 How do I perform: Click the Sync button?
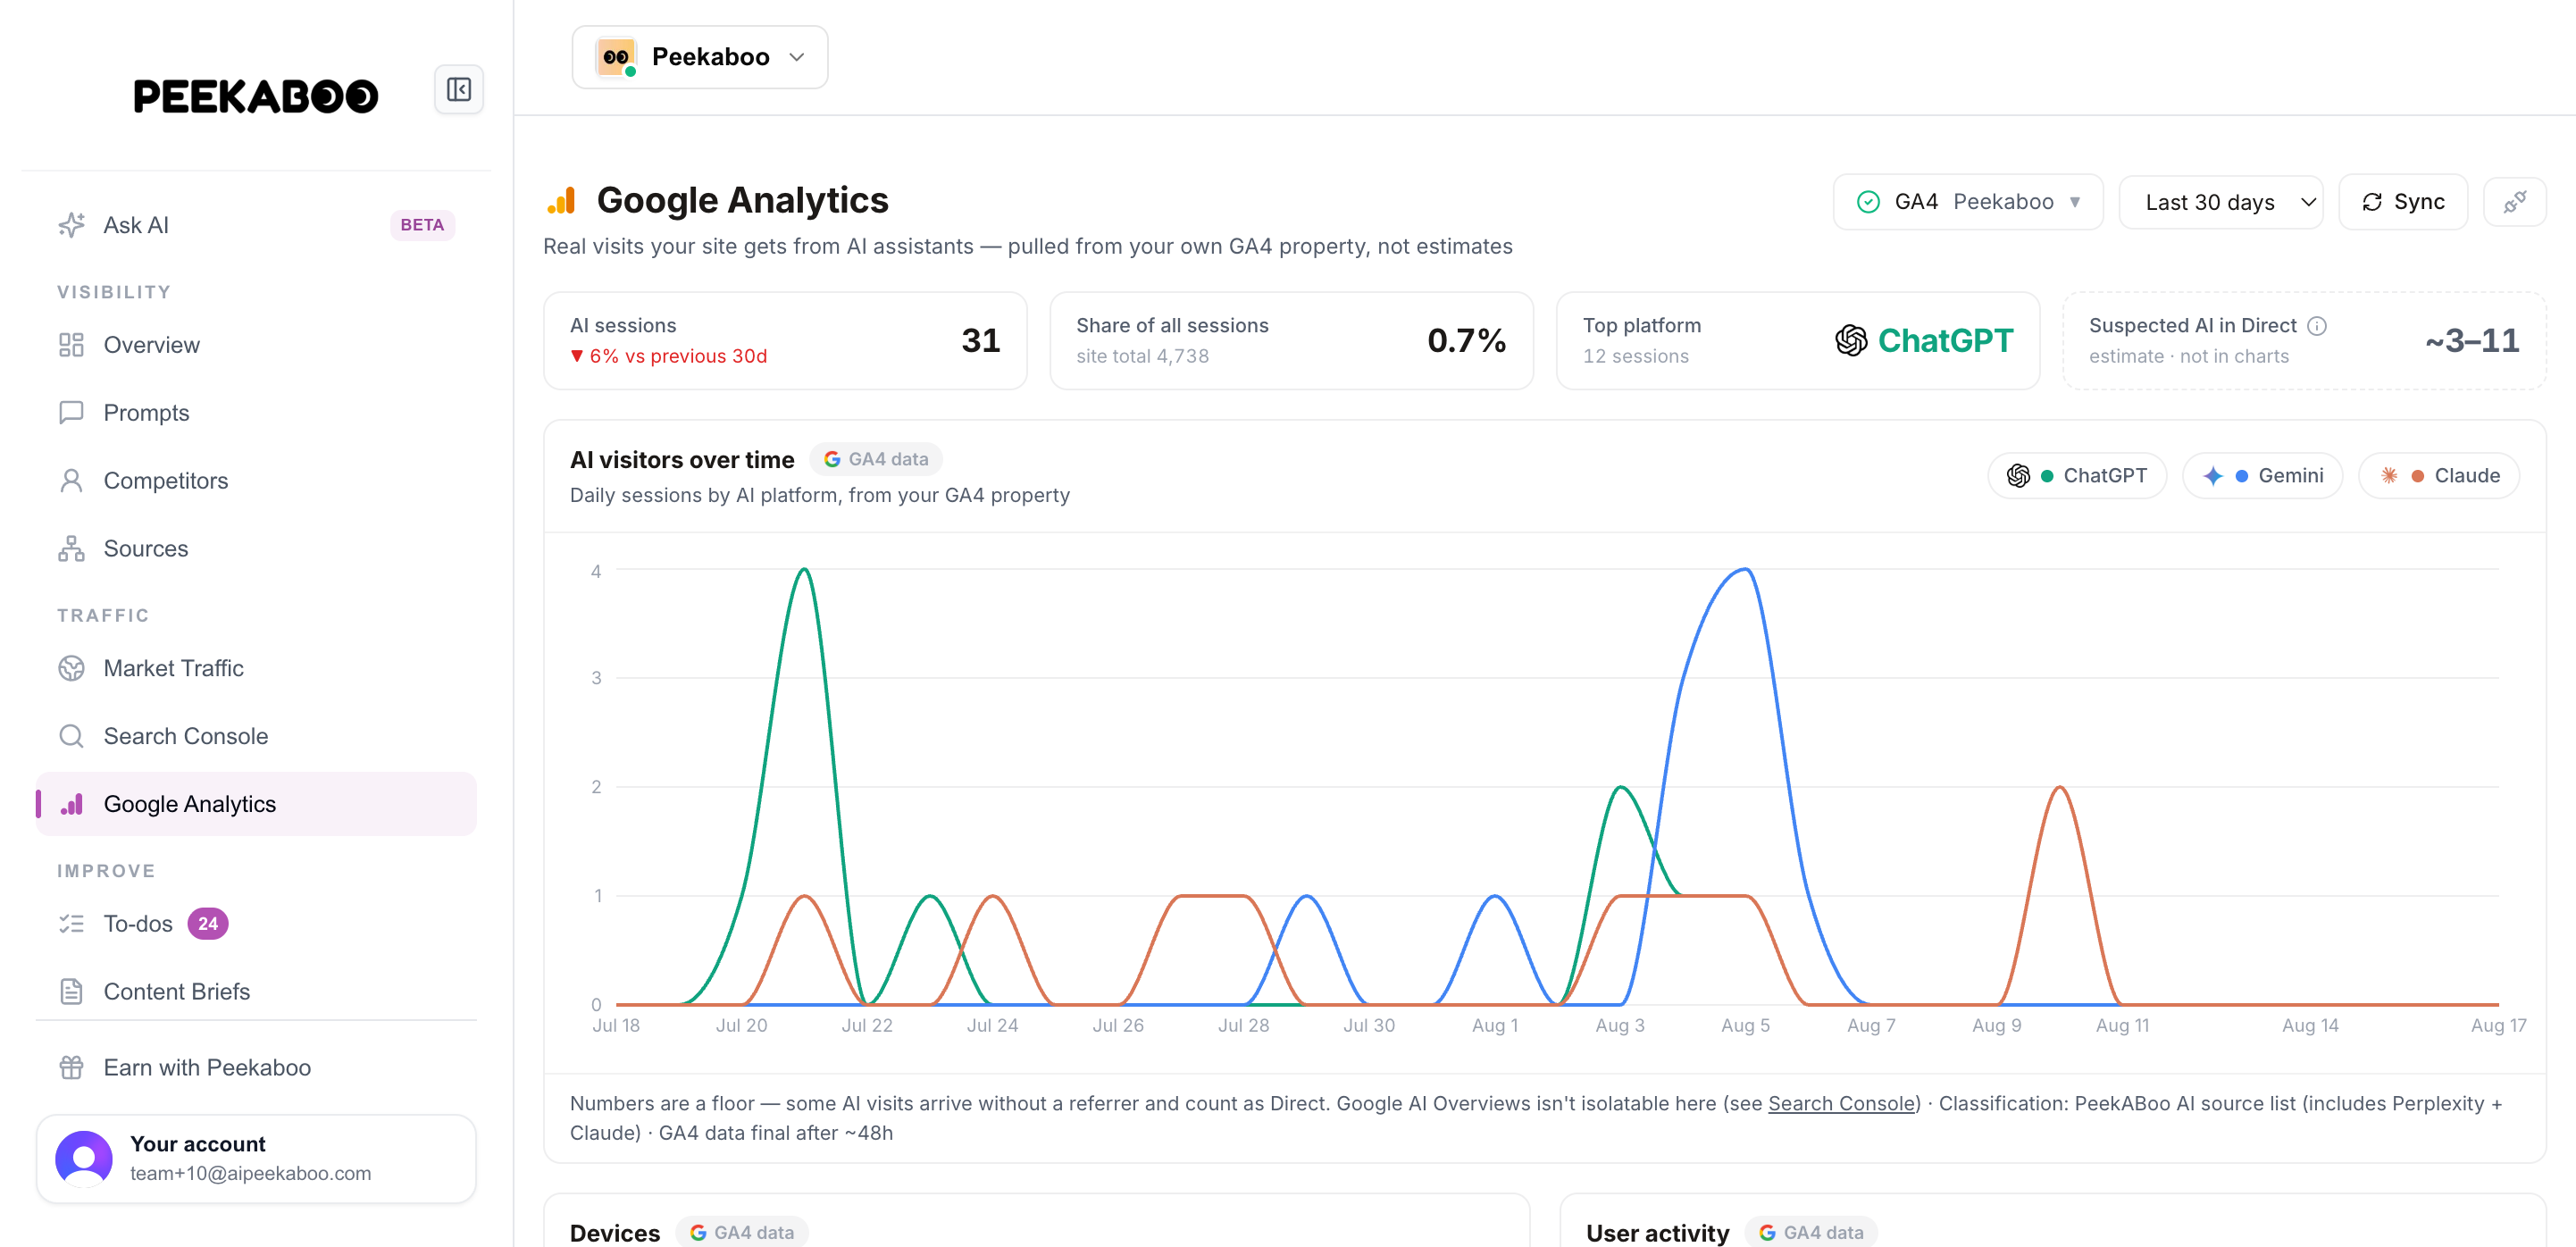2403,202
